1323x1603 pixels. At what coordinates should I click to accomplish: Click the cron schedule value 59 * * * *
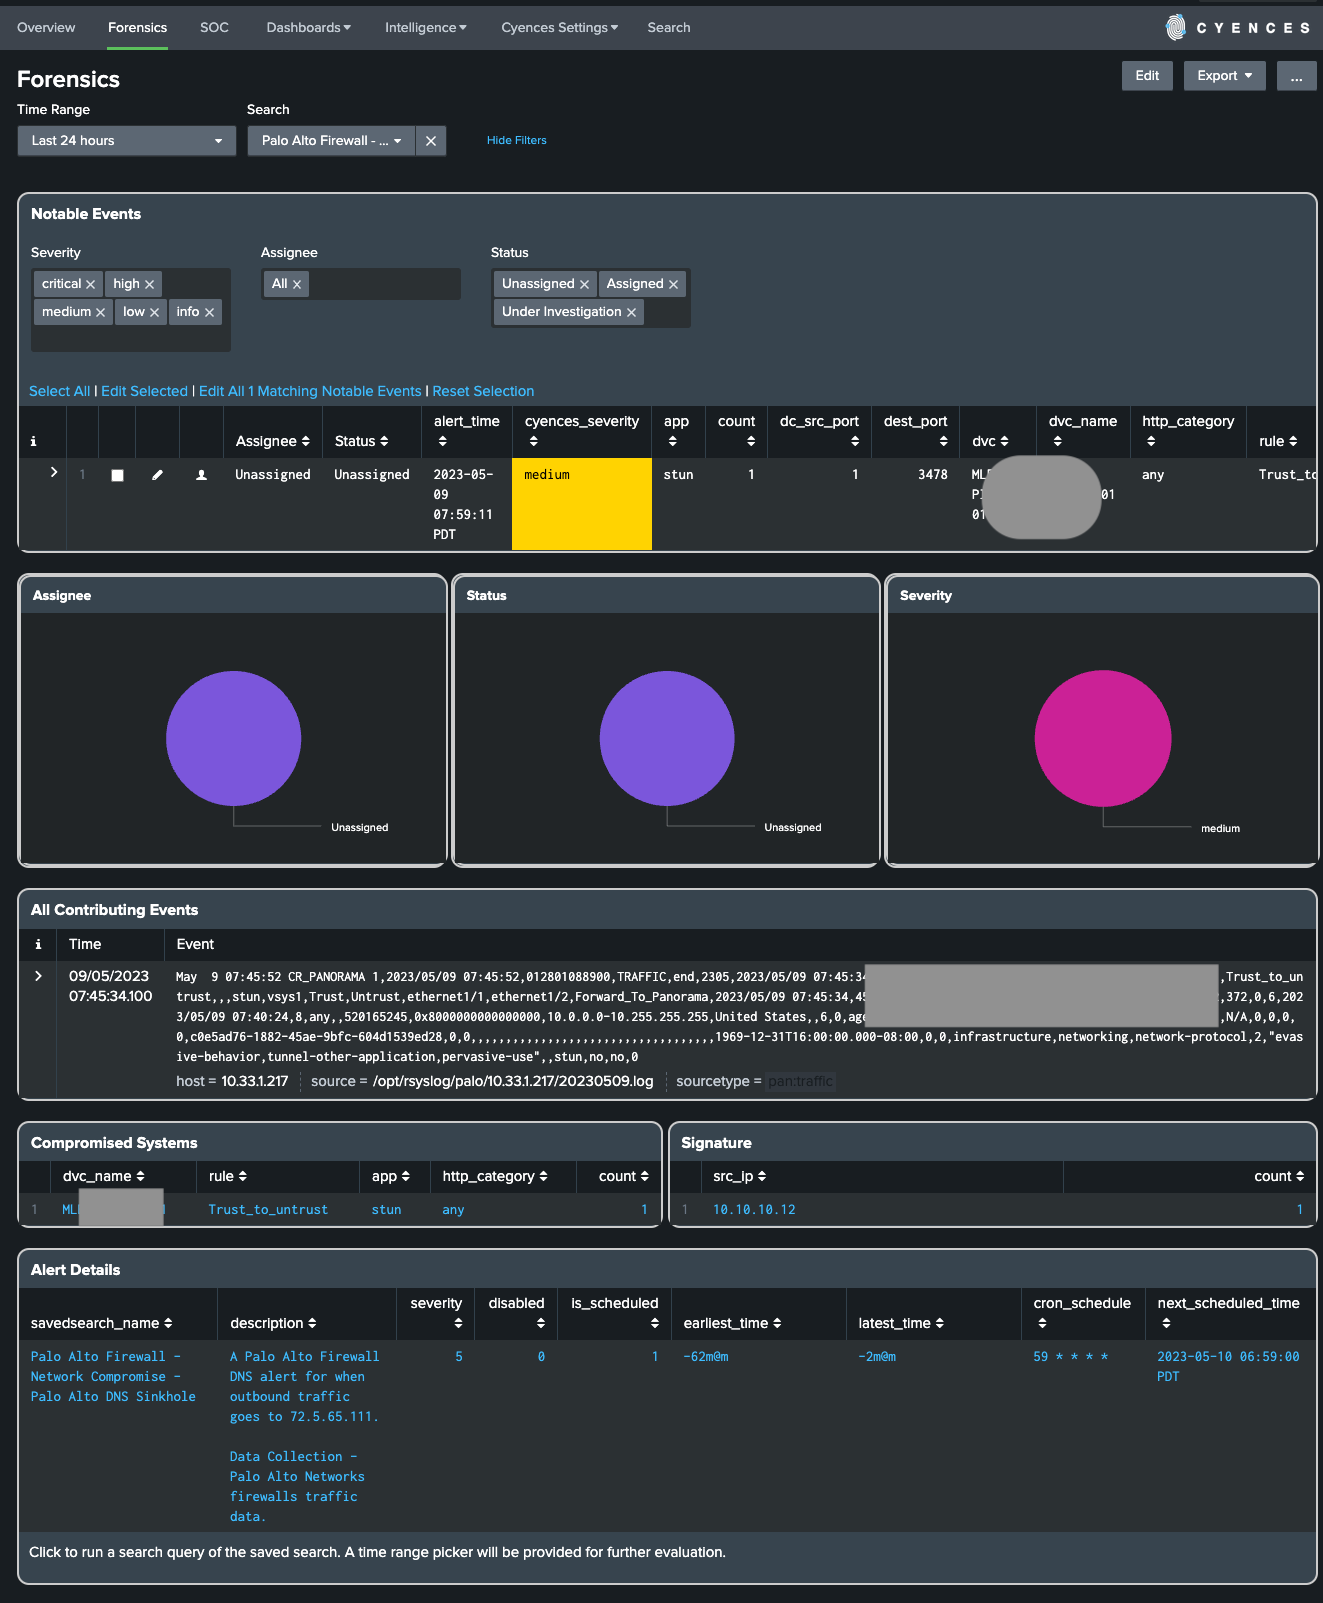click(x=1071, y=1357)
